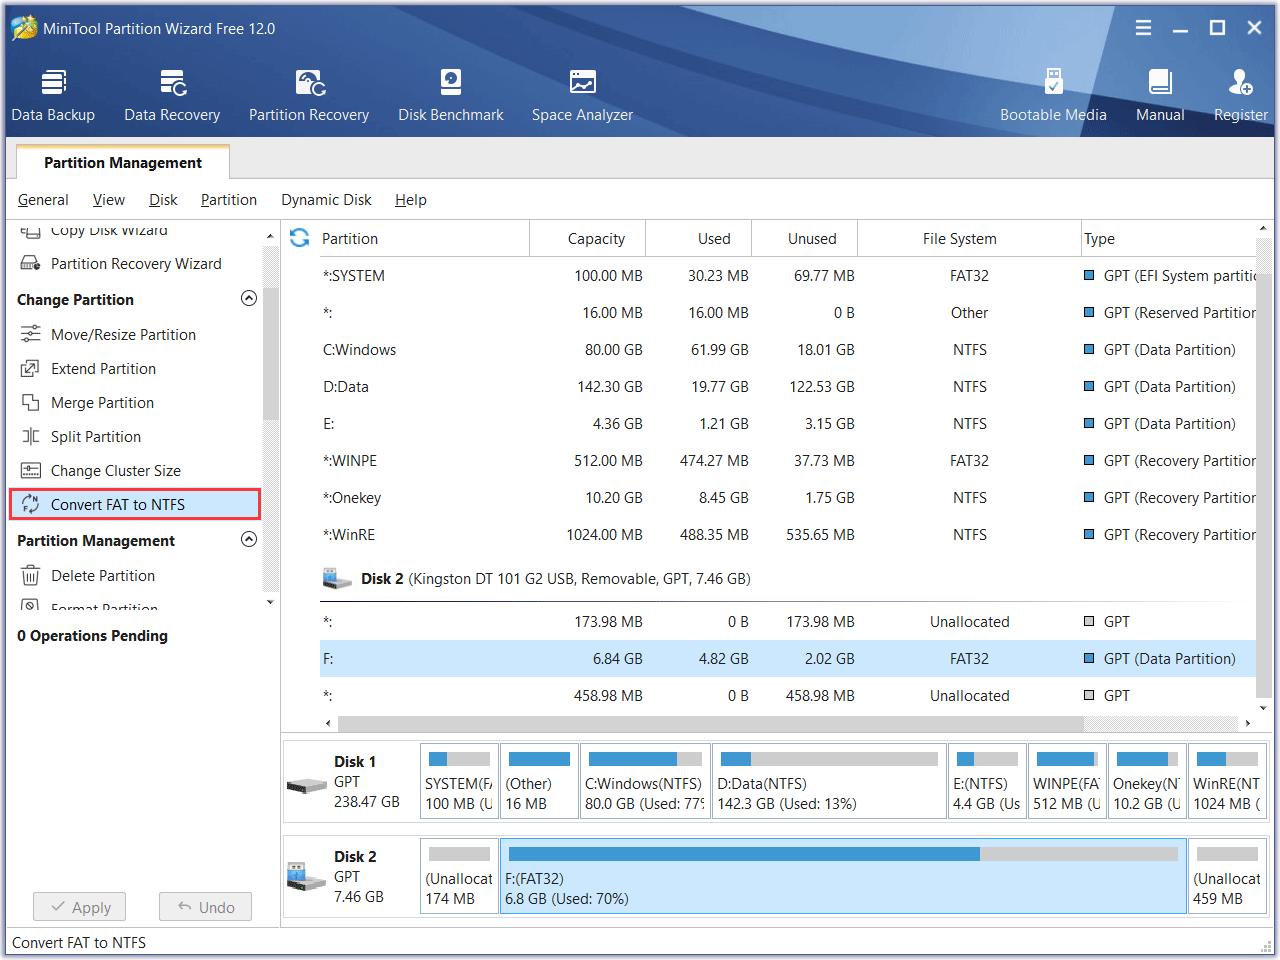The image size is (1280, 960).
Task: Select F:(FAT32) block on Disk 2 map
Action: 843,876
